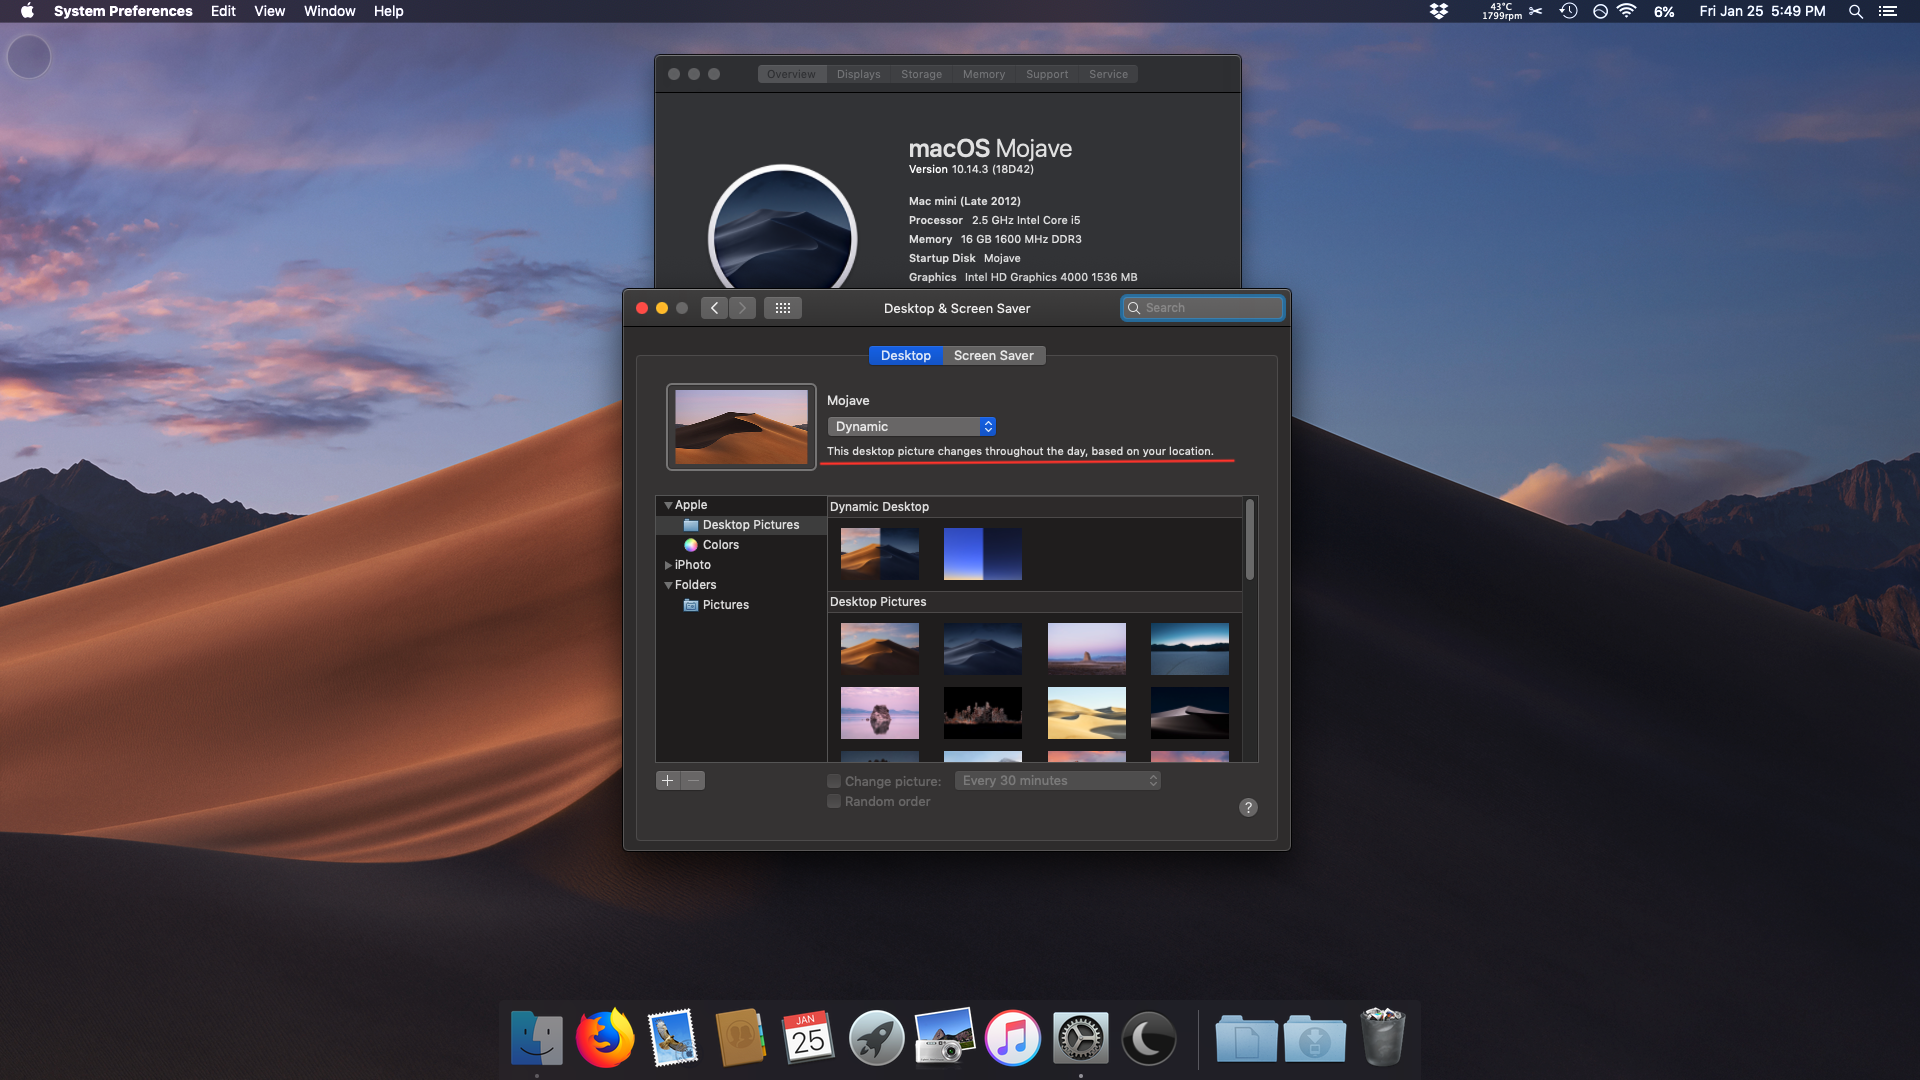Viewport: 1920px width, 1080px height.
Task: Switch to the Screen Saver tab
Action: [x=994, y=355]
